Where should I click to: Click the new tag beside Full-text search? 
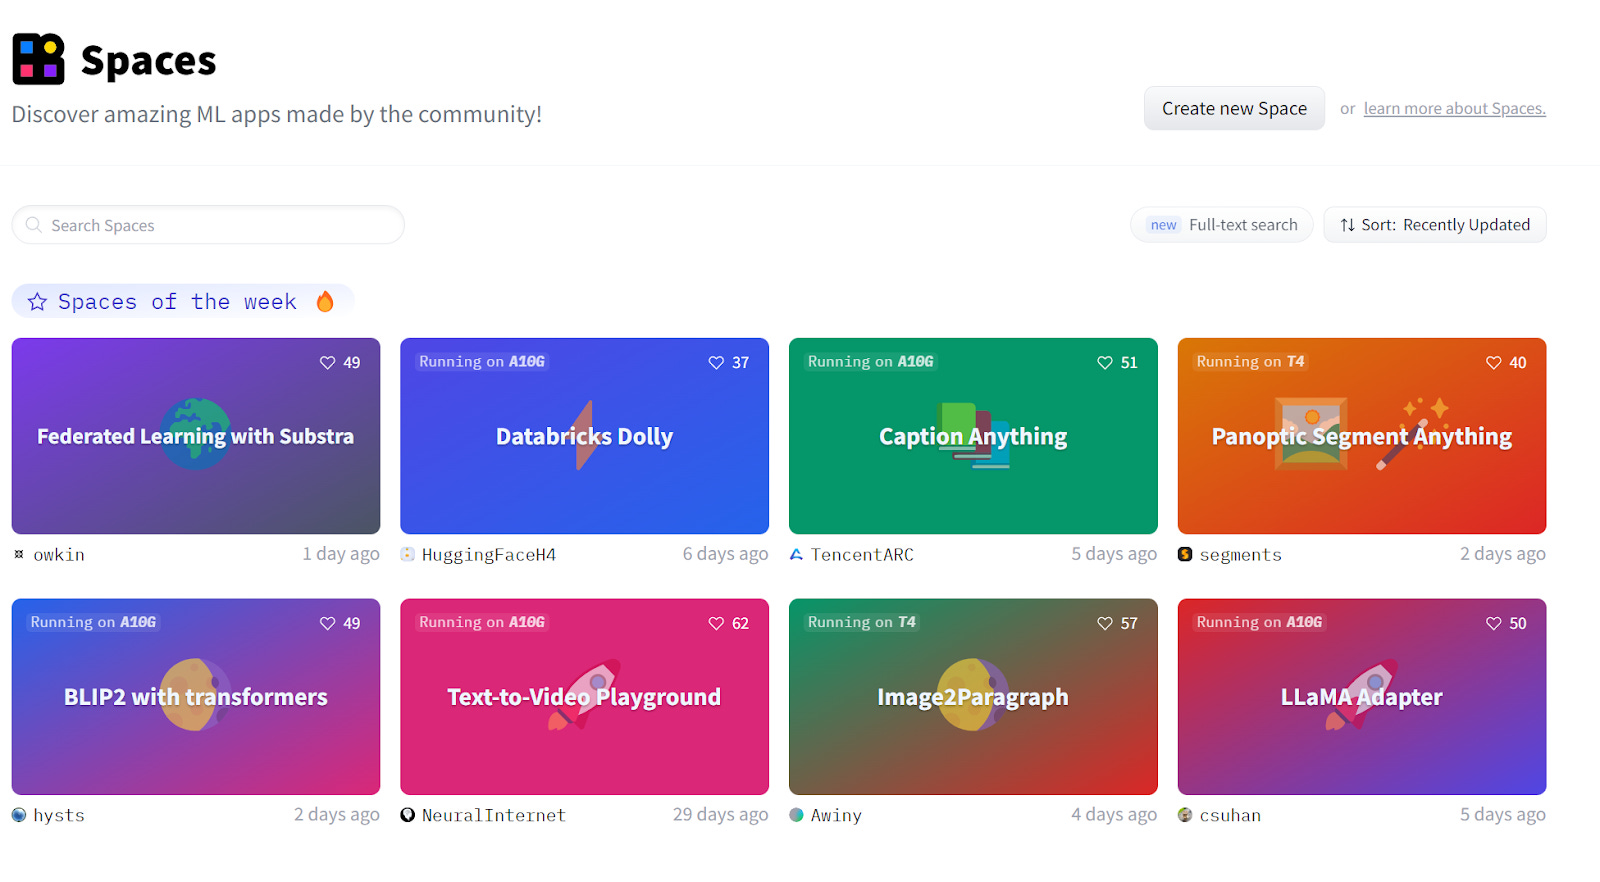click(x=1163, y=225)
